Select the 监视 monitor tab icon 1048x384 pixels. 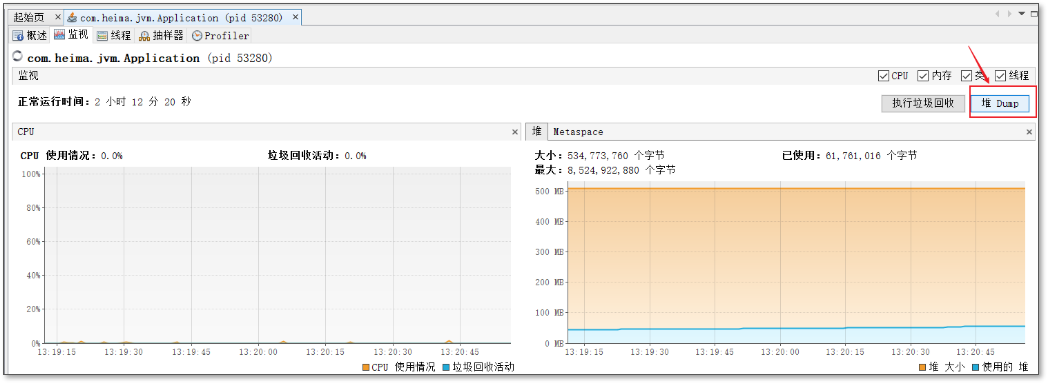(x=59, y=35)
